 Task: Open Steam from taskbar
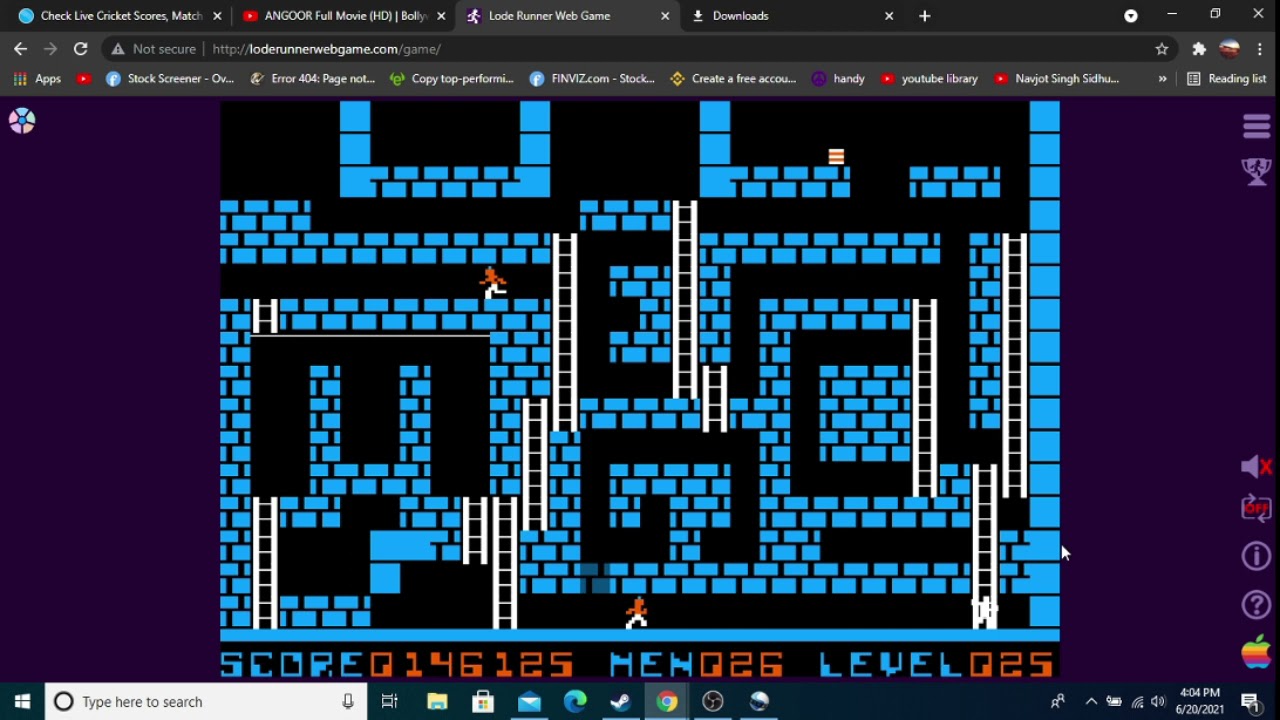[x=621, y=702]
